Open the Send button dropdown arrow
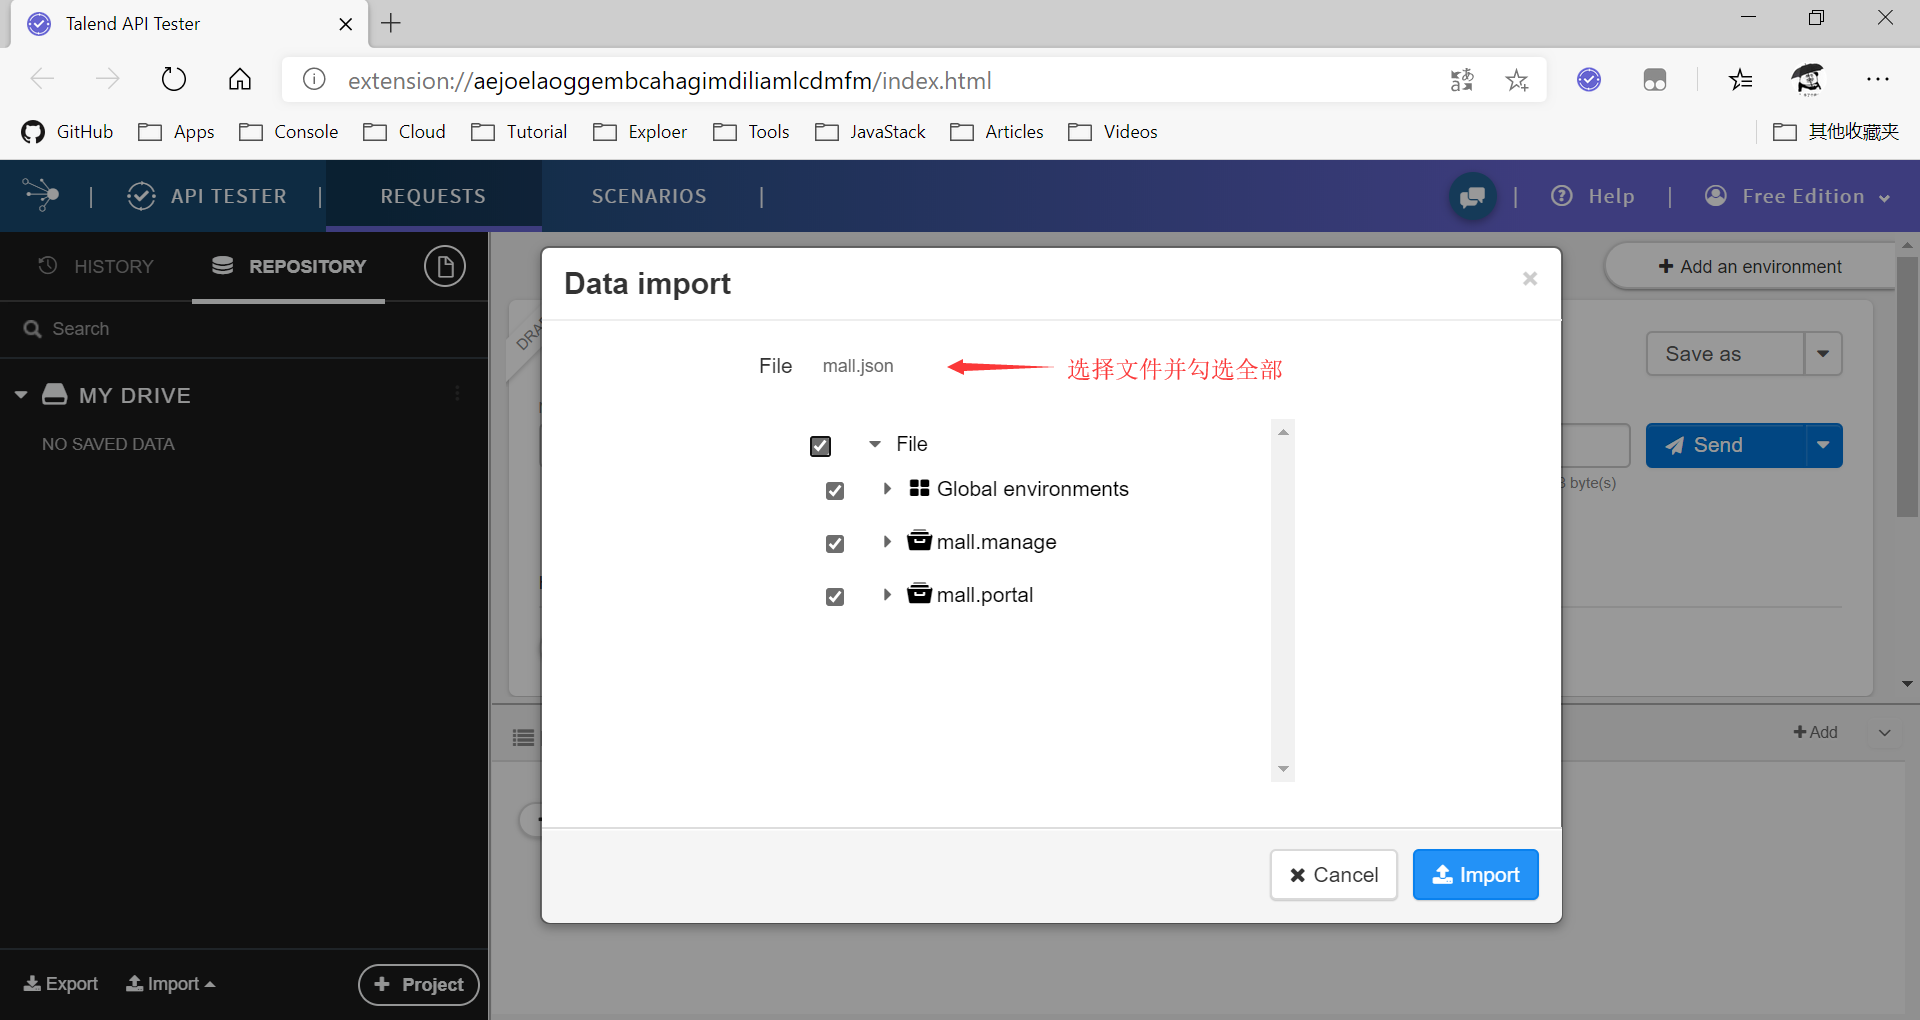Screen dimensions: 1920x1020 [1822, 445]
